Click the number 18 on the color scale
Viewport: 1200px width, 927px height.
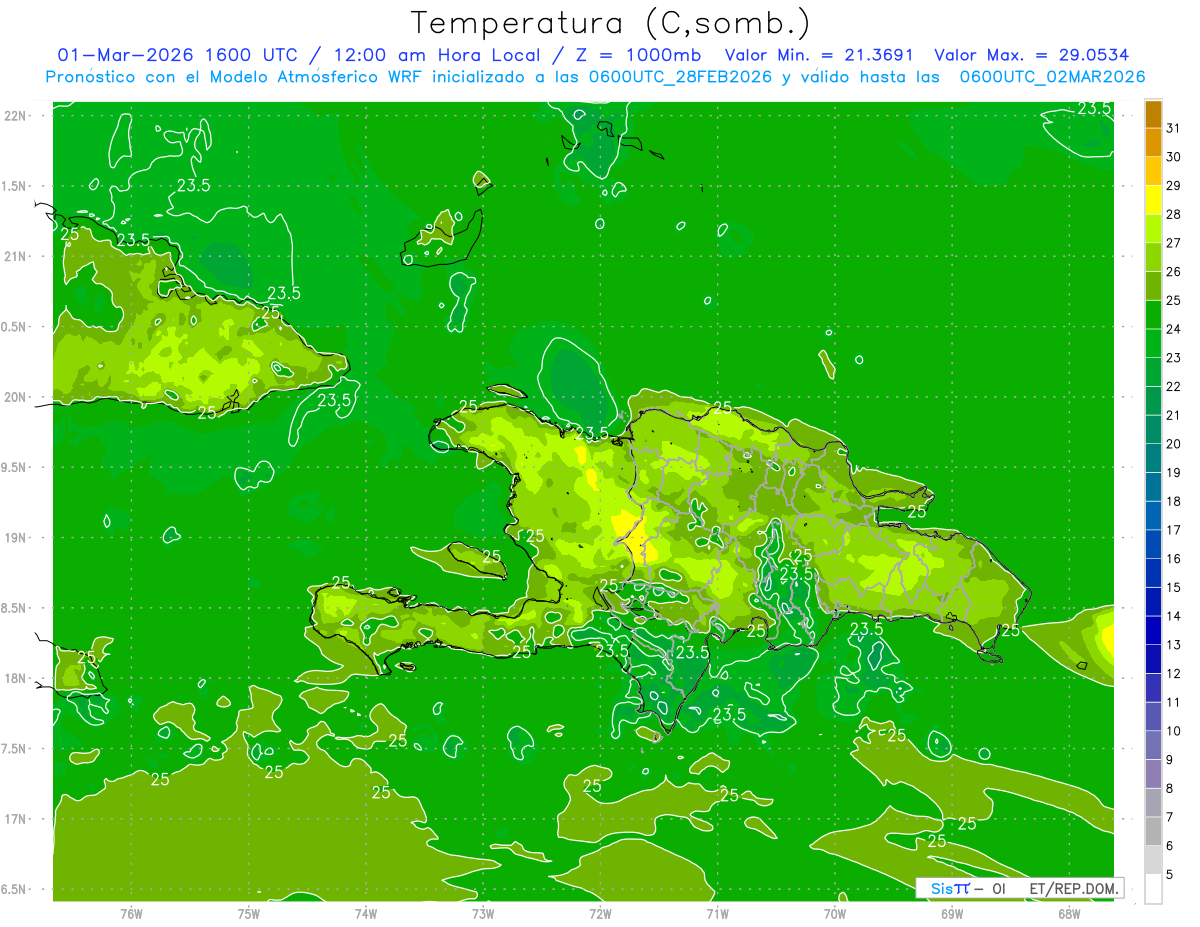coord(1174,502)
